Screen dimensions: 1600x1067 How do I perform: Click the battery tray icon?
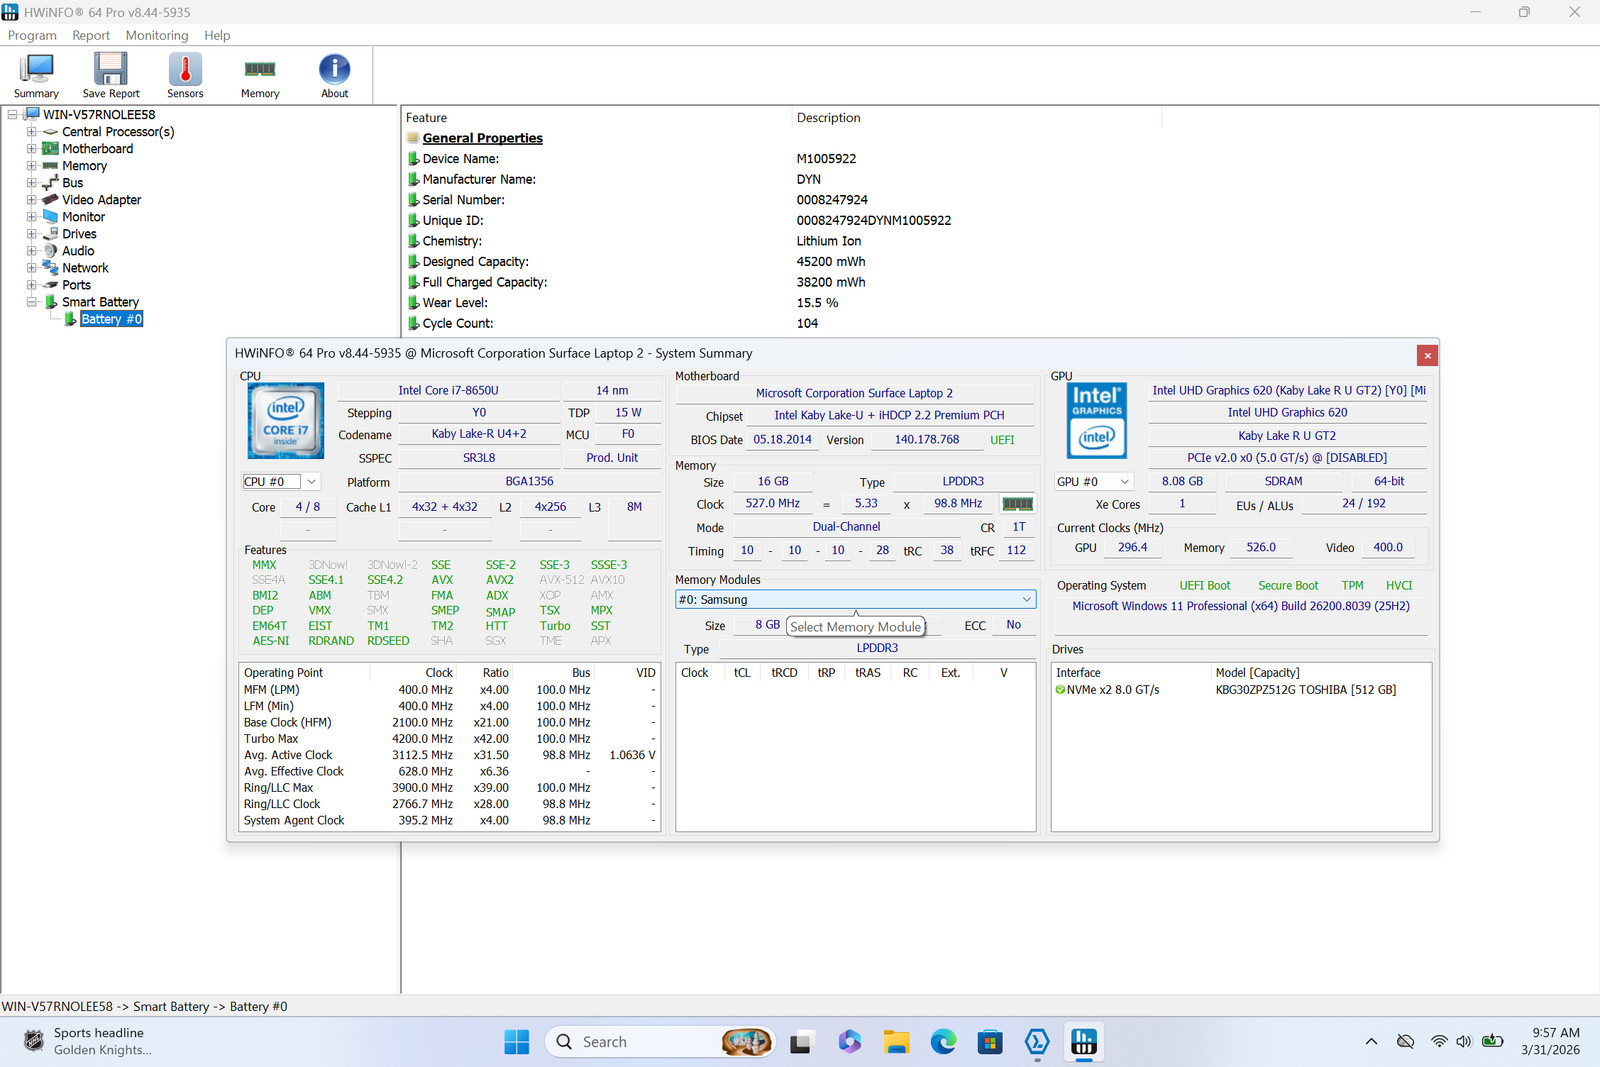[1493, 1042]
